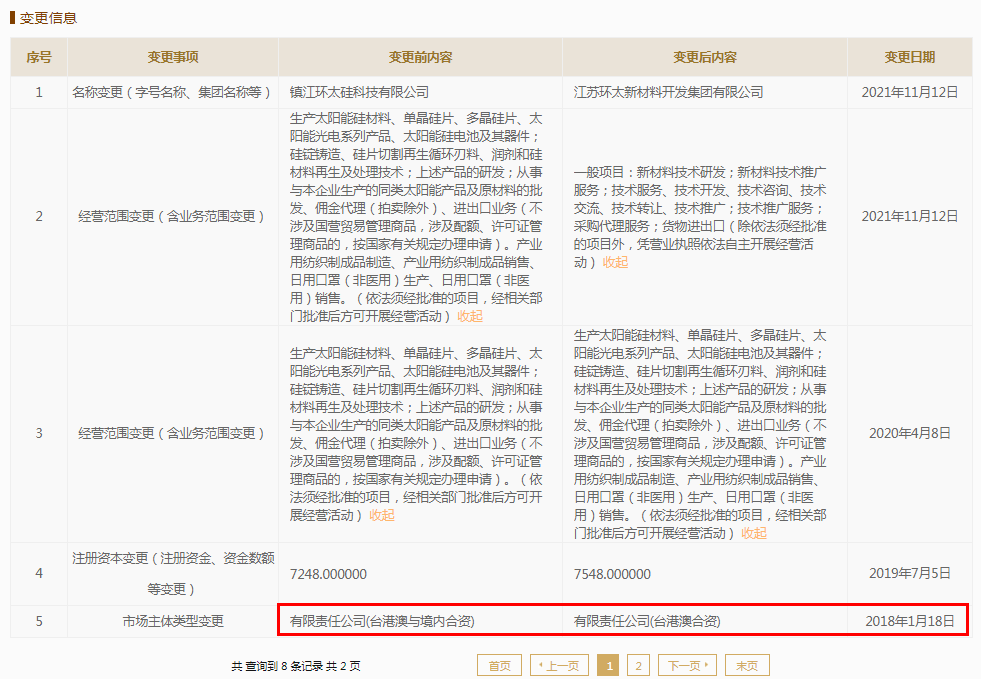This screenshot has height=679, width=981.
Task: Click the date 2020年4月8日
Action: pyautogui.click(x=910, y=433)
